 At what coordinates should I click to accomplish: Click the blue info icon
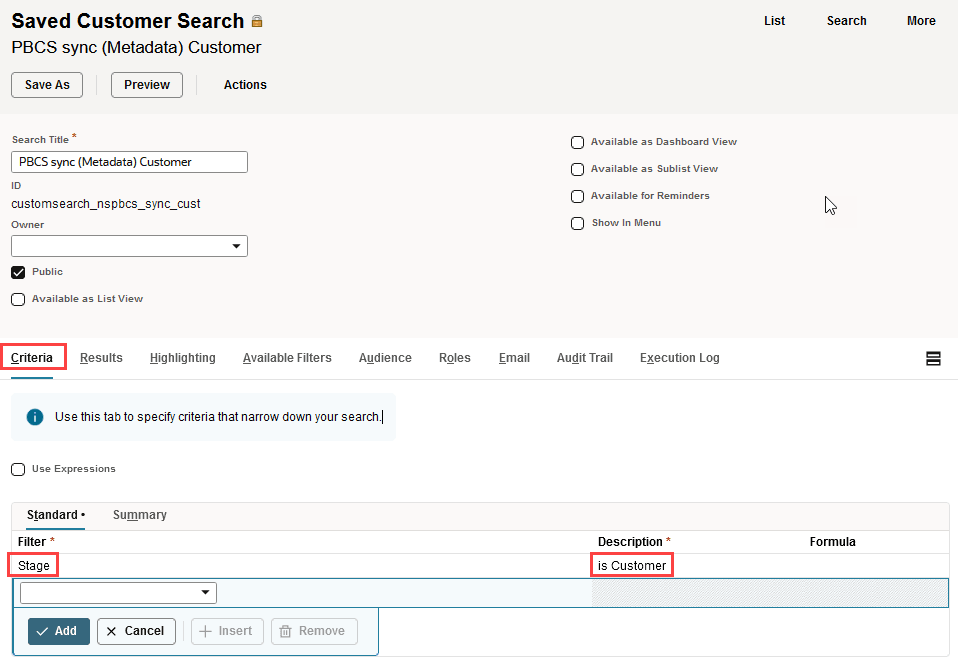tap(35, 417)
